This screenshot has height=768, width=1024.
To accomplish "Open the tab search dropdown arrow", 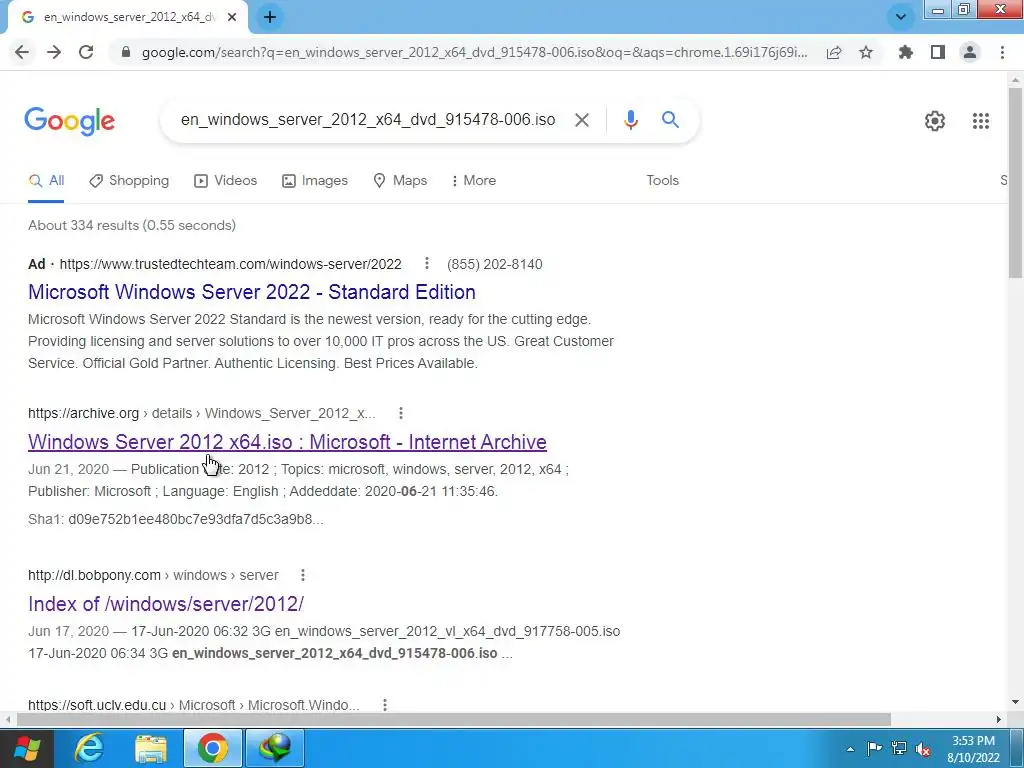I will tap(901, 17).
